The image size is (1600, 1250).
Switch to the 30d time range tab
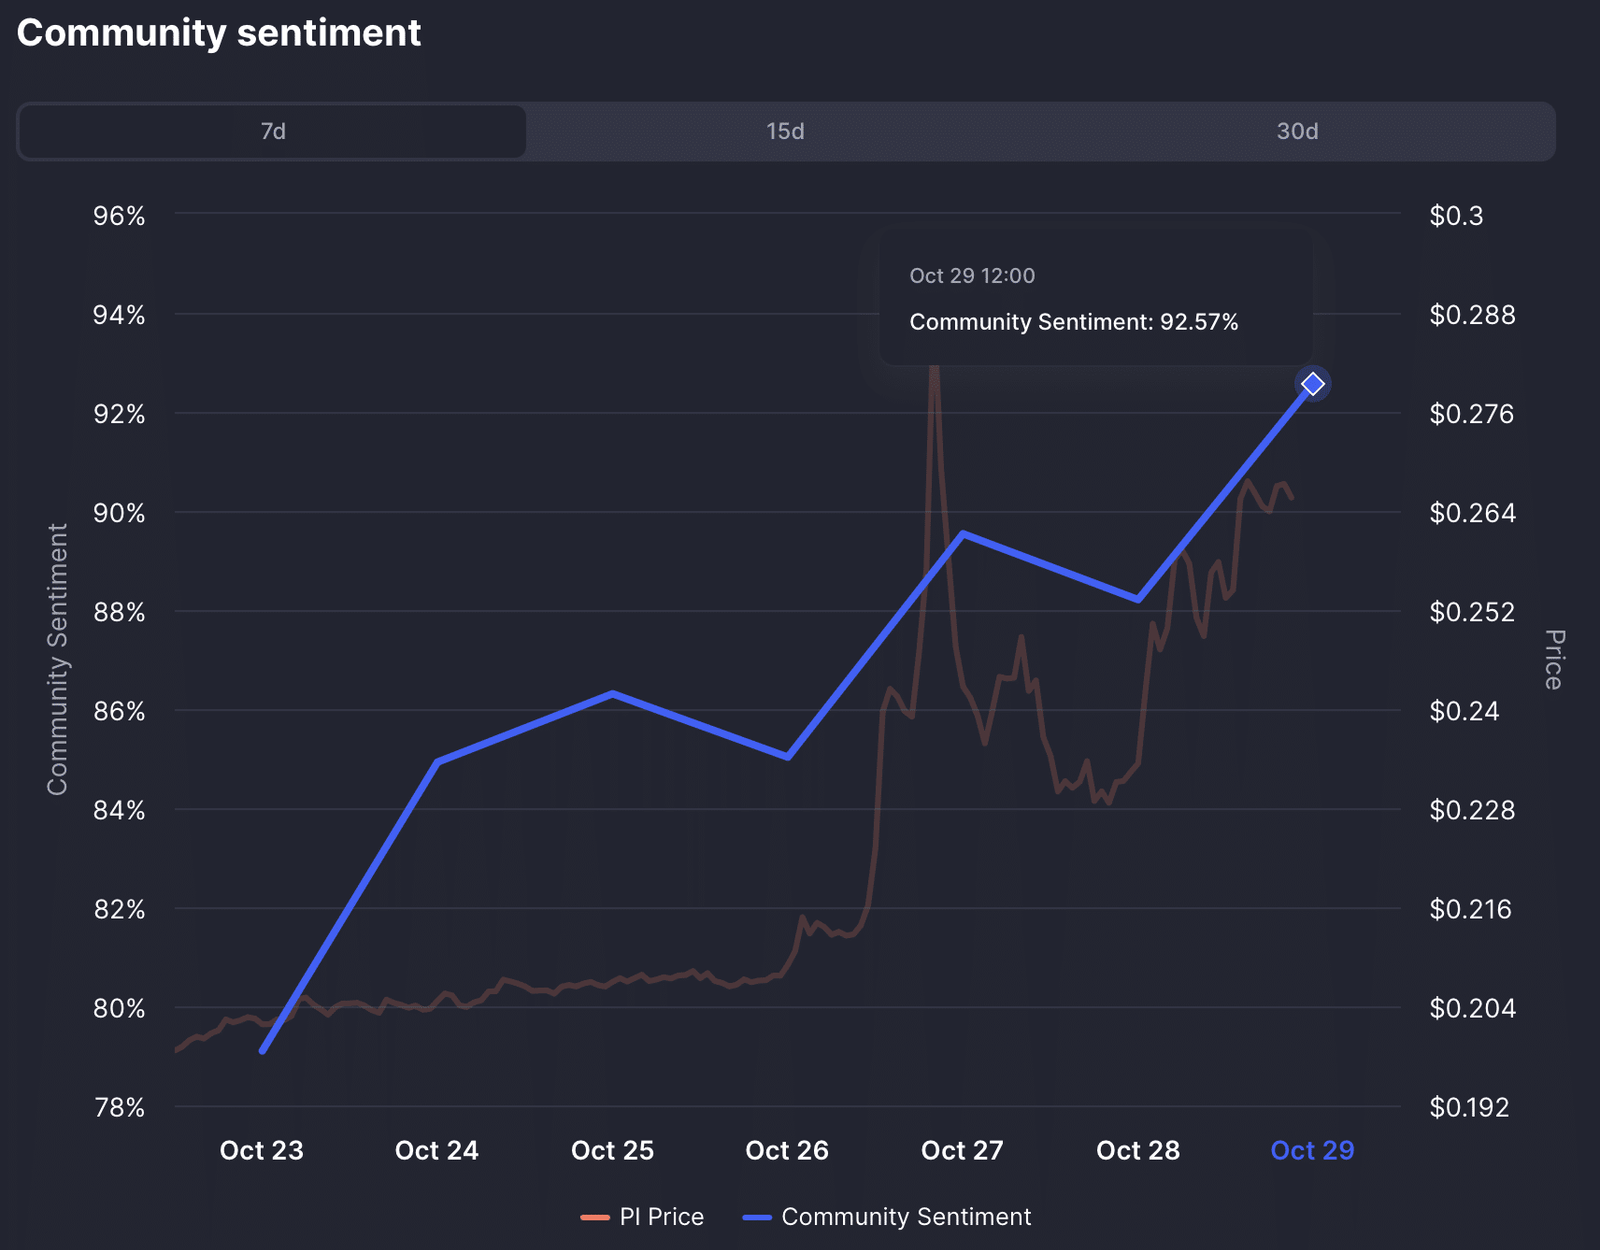1297,131
